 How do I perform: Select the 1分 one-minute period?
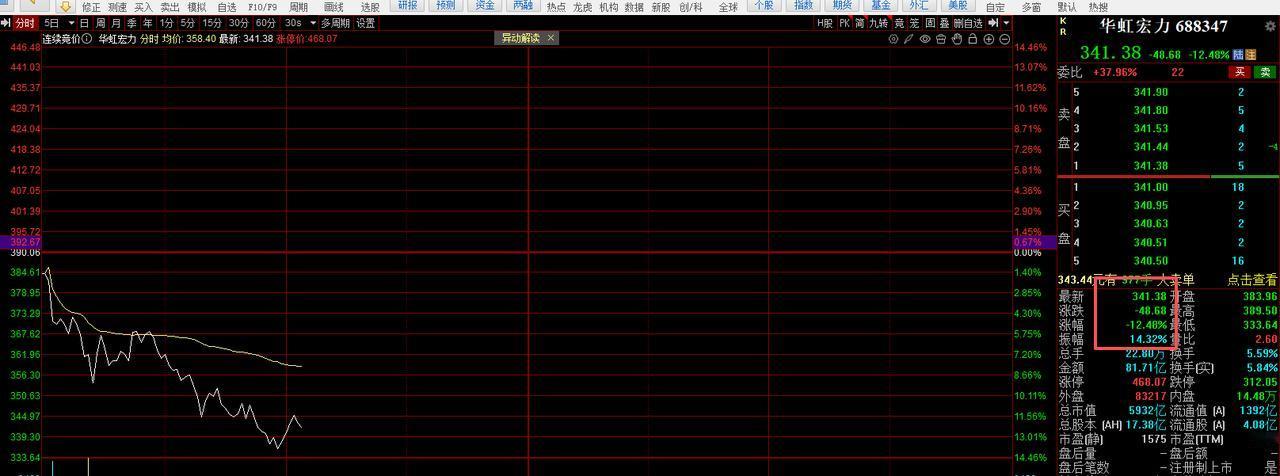pos(166,23)
